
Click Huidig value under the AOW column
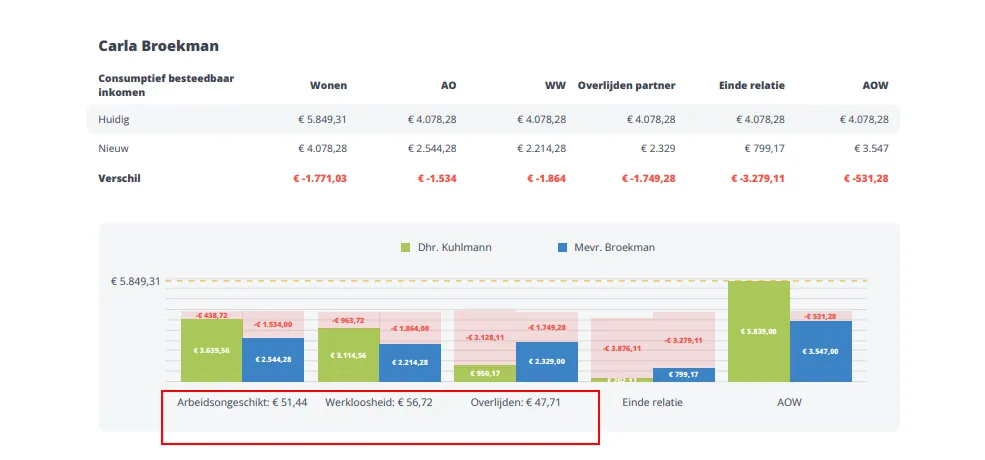[864, 119]
